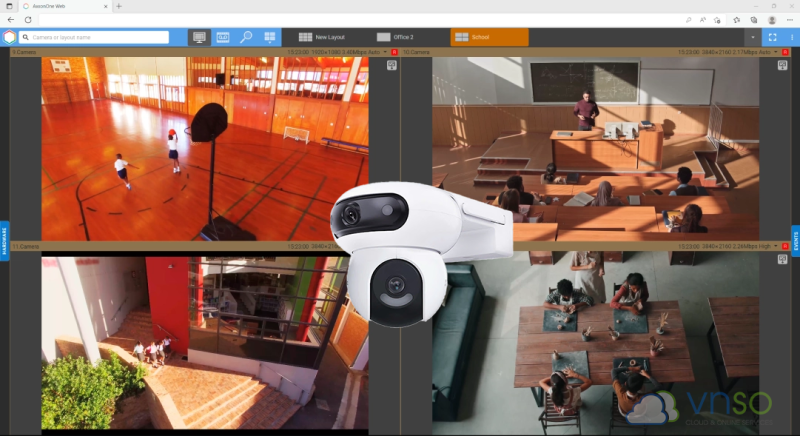800x436 pixels.
Task: Toggle red record button on bottom-right camera
Action: pyautogui.click(x=785, y=245)
